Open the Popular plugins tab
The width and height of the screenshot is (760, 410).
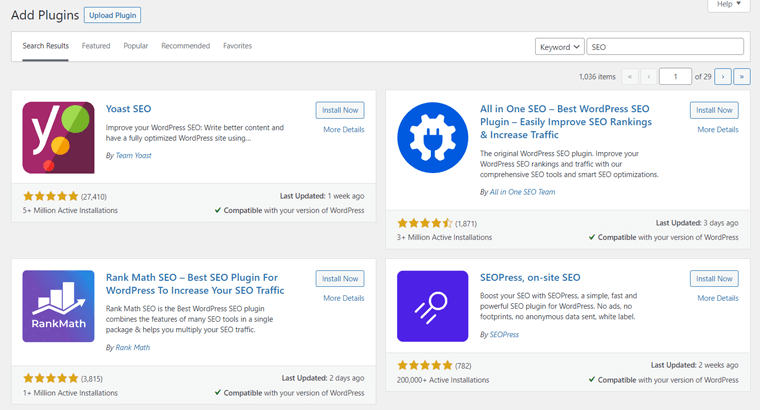coord(136,46)
